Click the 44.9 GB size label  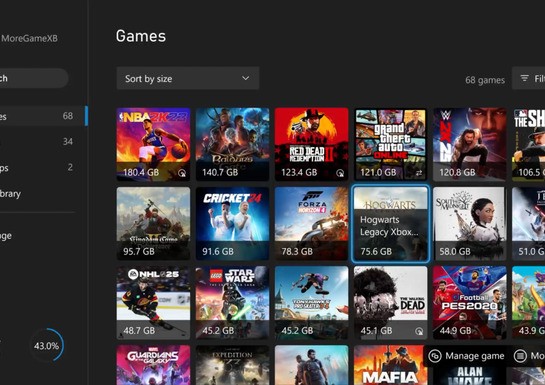(455, 330)
